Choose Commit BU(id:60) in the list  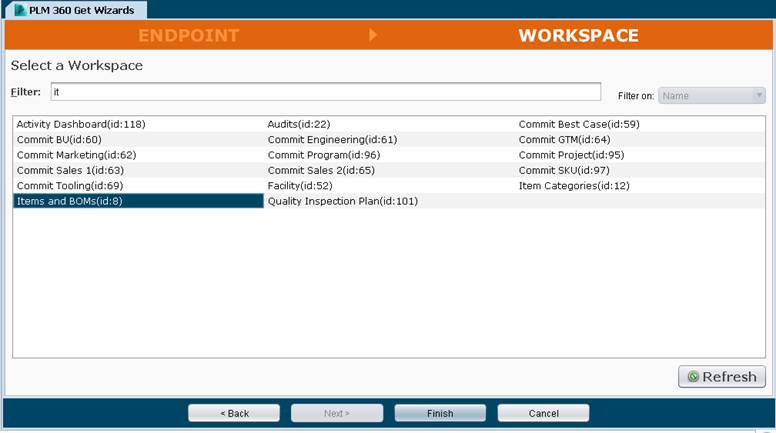(59, 140)
